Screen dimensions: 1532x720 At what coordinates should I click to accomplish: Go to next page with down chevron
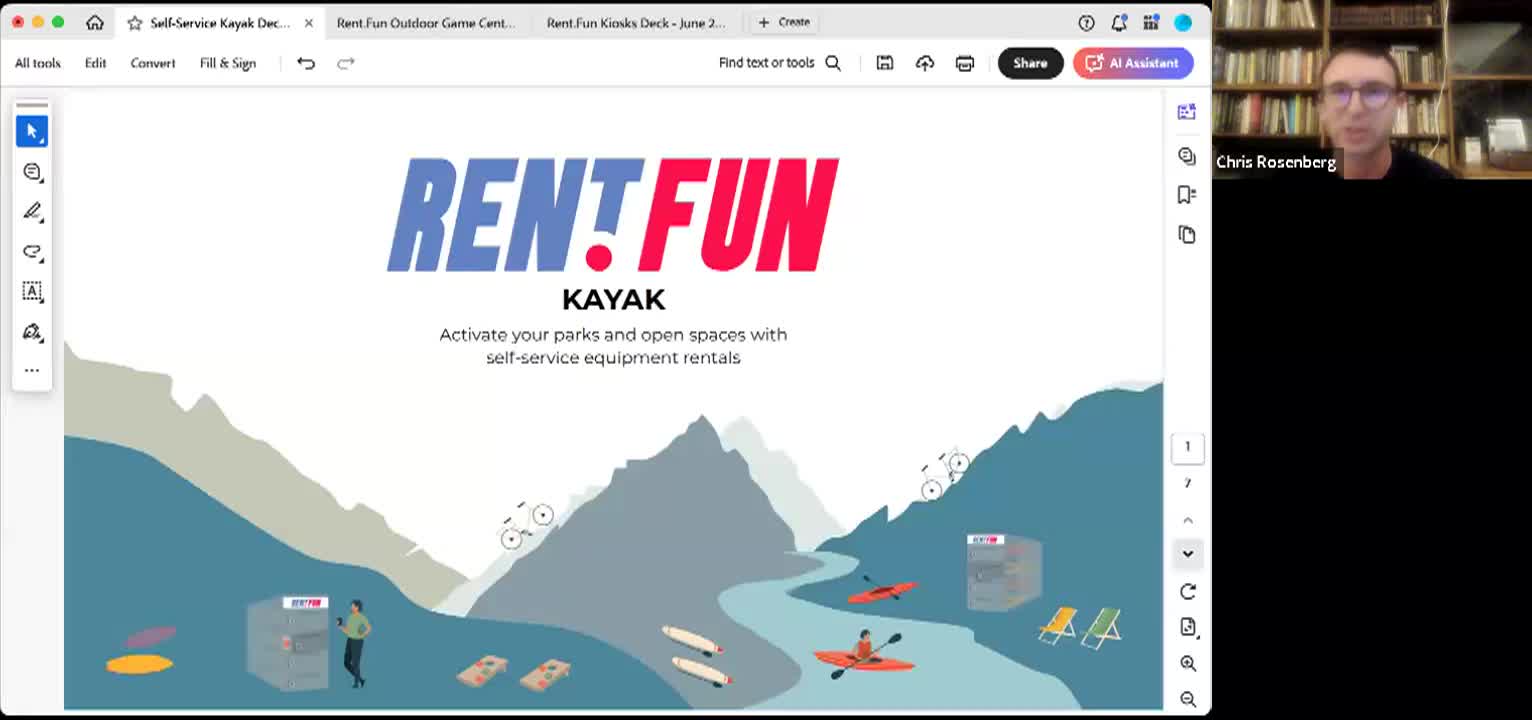point(1188,553)
